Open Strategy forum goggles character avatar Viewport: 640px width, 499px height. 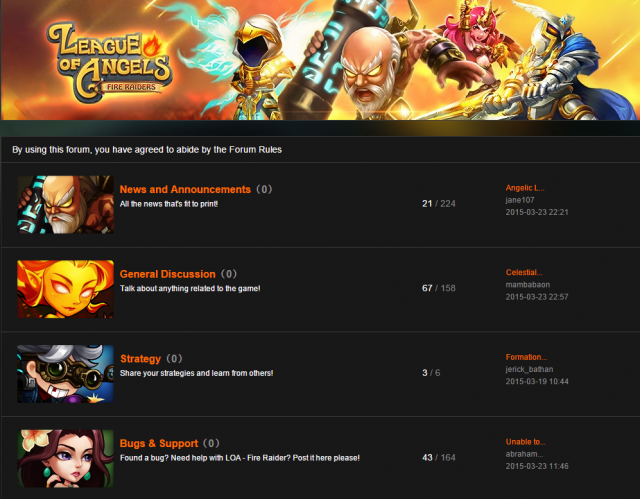(x=65, y=374)
